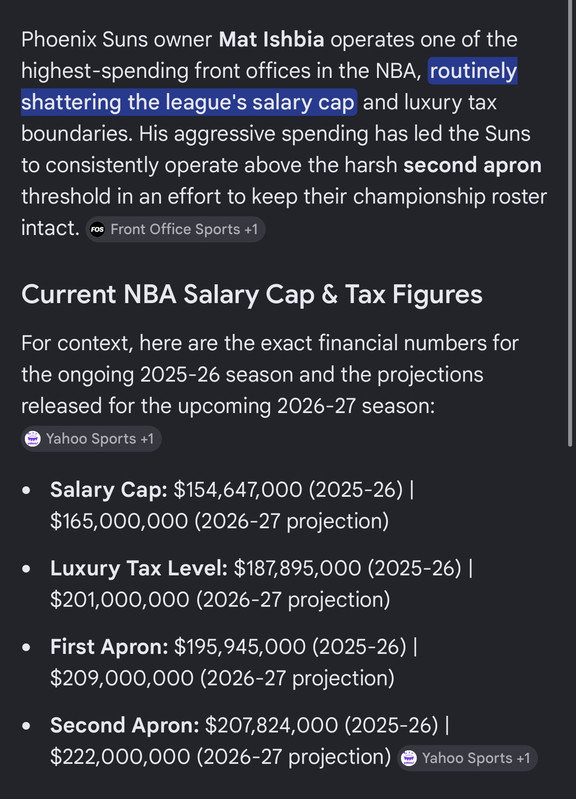Image resolution: width=576 pixels, height=799 pixels.
Task: Click the vertical scrollbar thumb on the right edge
Action: tap(569, 223)
